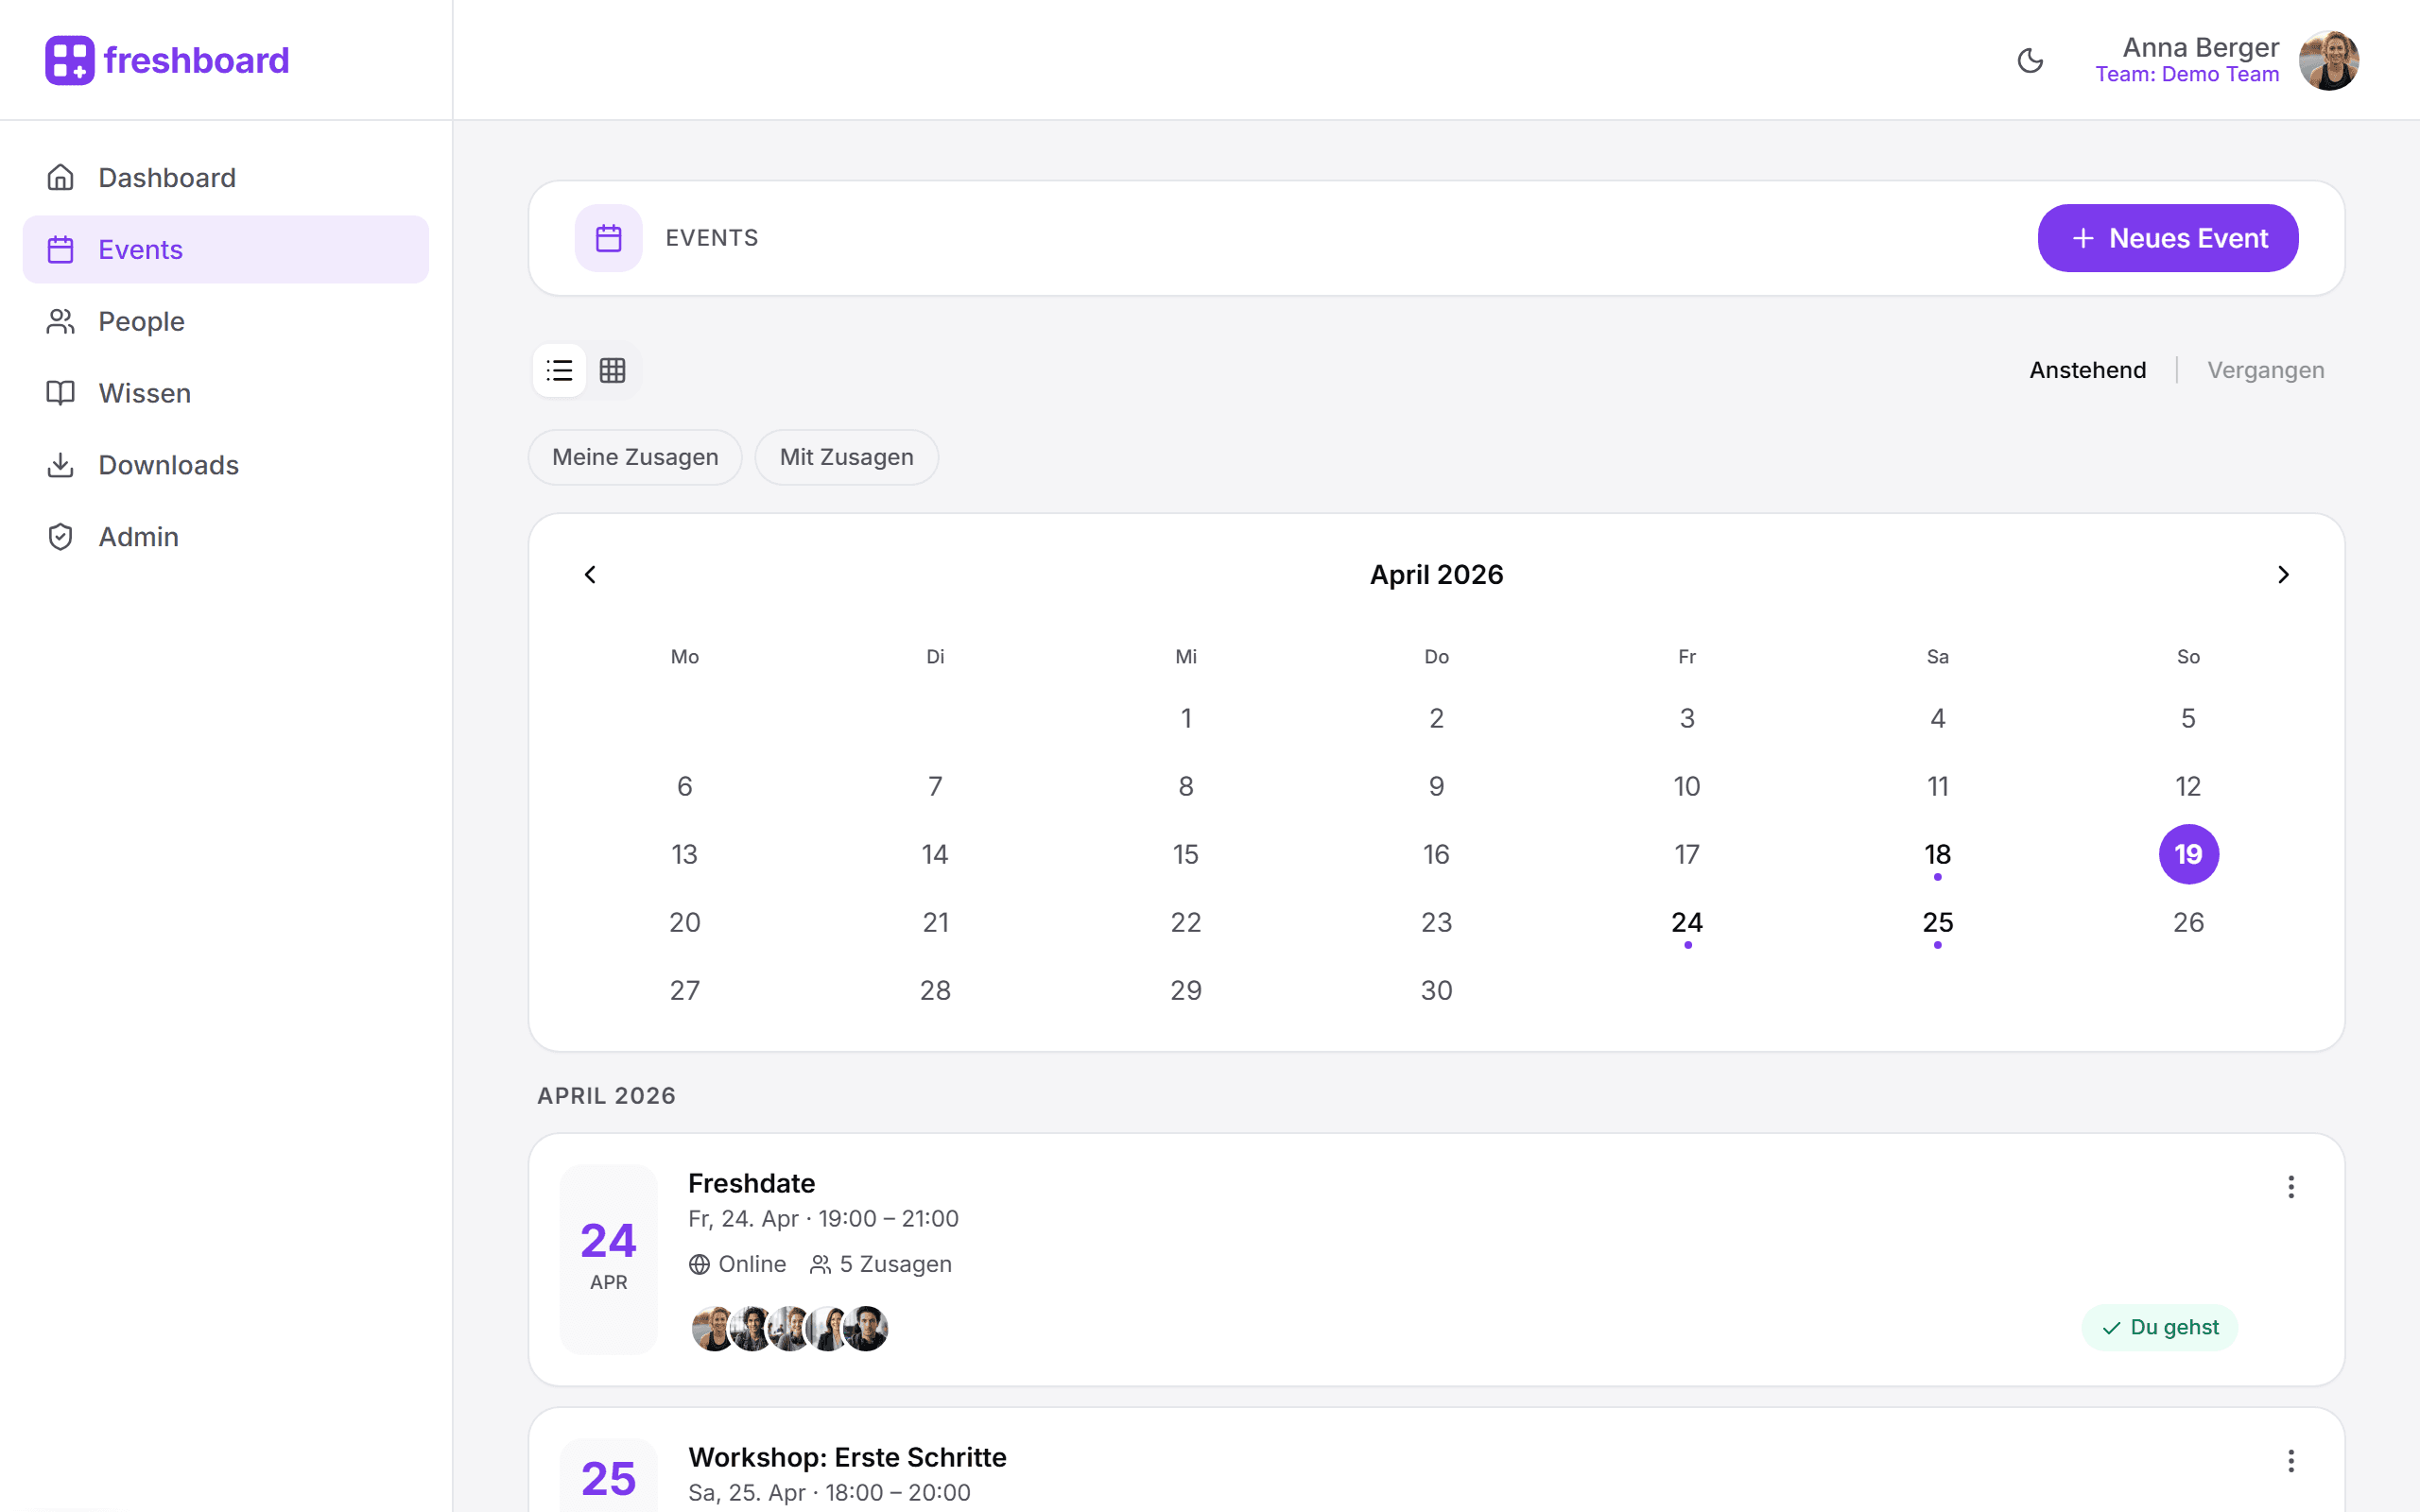Viewport: 2420px width, 1512px height.
Task: Select April 24 in the calendar
Action: [x=1687, y=922]
